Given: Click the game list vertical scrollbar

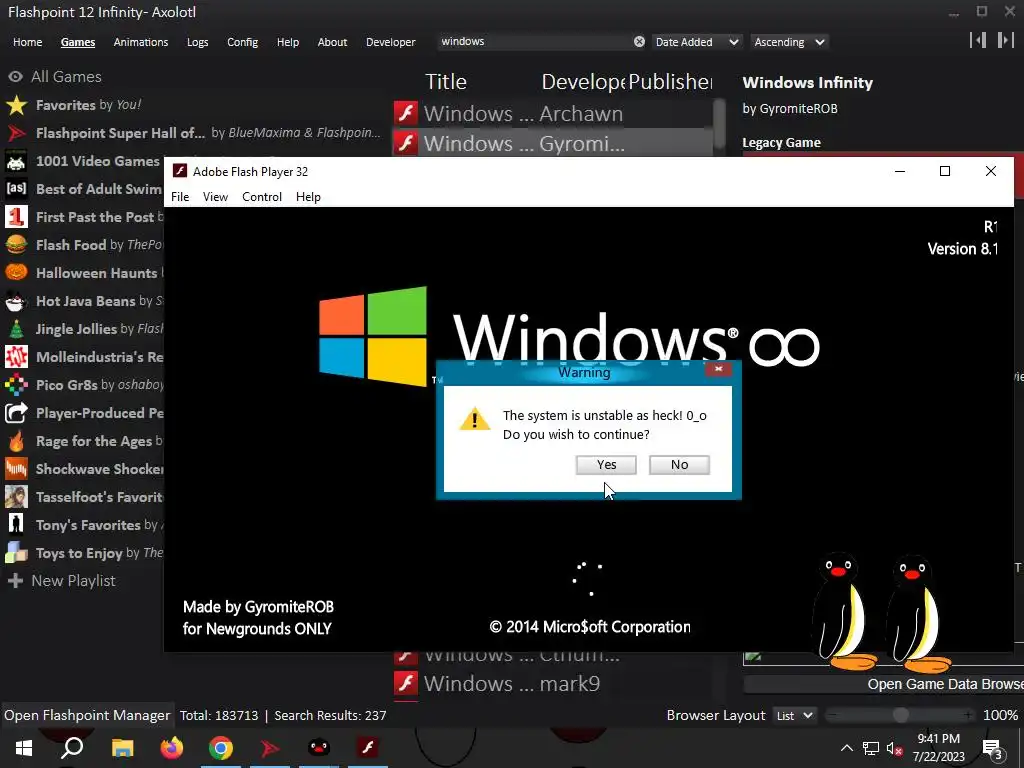Looking at the screenshot, I should coord(719,124).
